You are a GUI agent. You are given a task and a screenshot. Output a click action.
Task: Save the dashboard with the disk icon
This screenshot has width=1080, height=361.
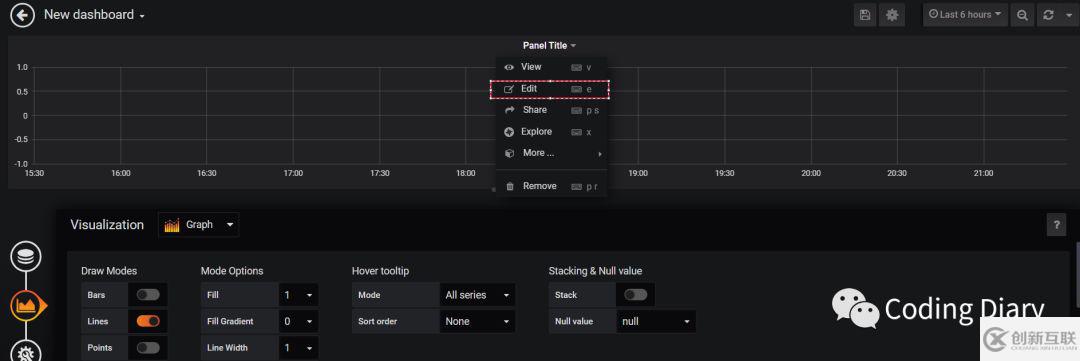tap(865, 14)
